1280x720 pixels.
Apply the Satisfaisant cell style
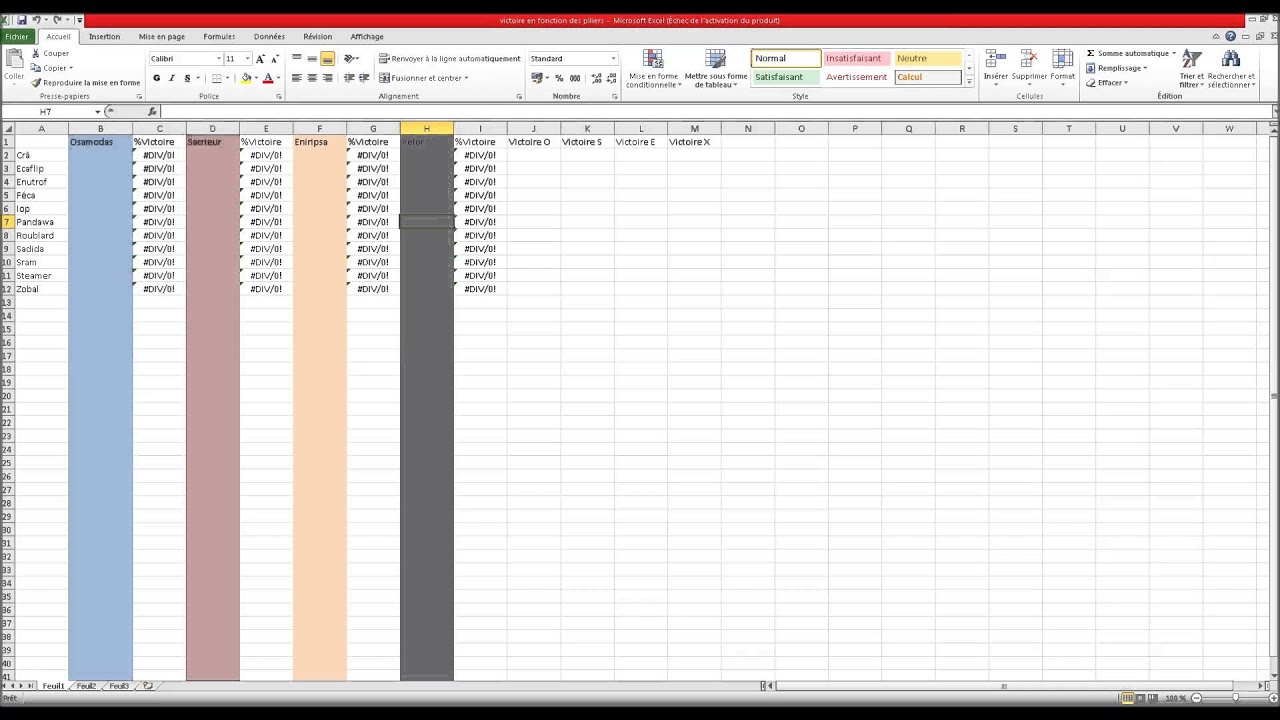point(786,77)
